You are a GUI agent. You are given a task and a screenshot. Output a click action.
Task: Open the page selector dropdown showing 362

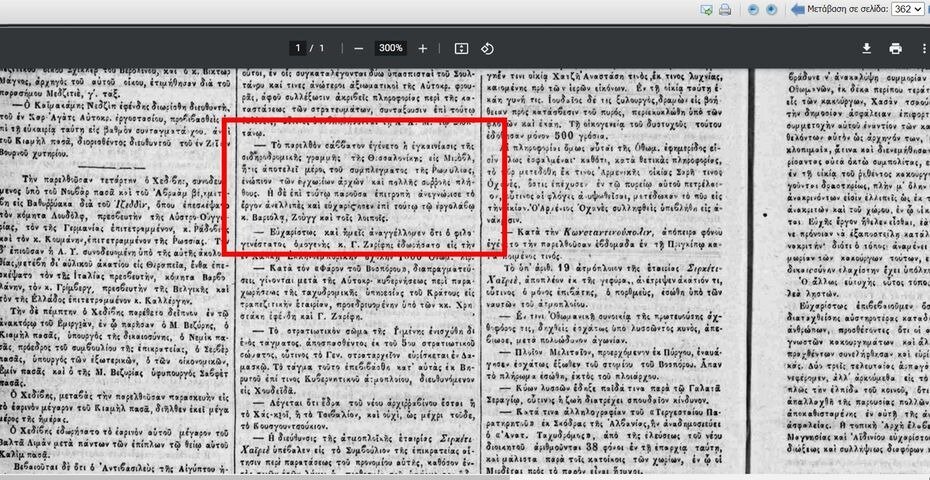click(908, 9)
